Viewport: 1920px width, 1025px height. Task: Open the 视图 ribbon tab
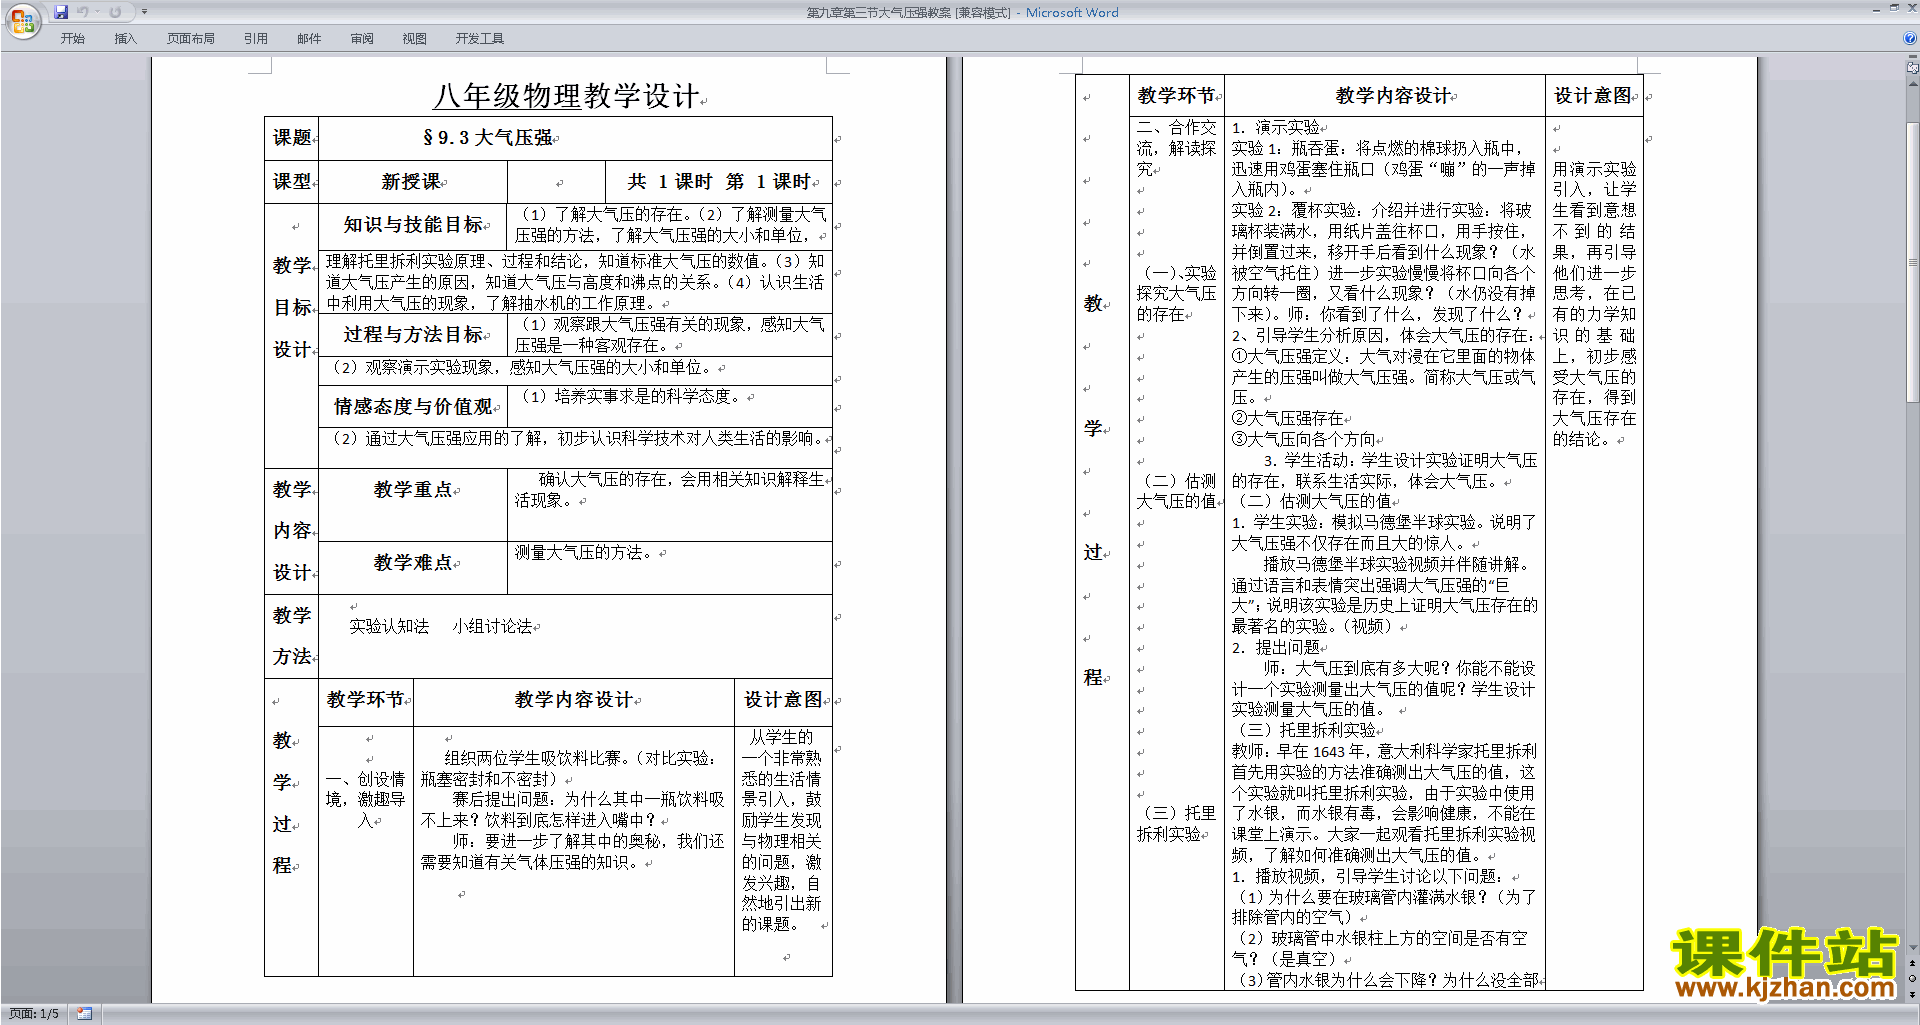click(415, 39)
